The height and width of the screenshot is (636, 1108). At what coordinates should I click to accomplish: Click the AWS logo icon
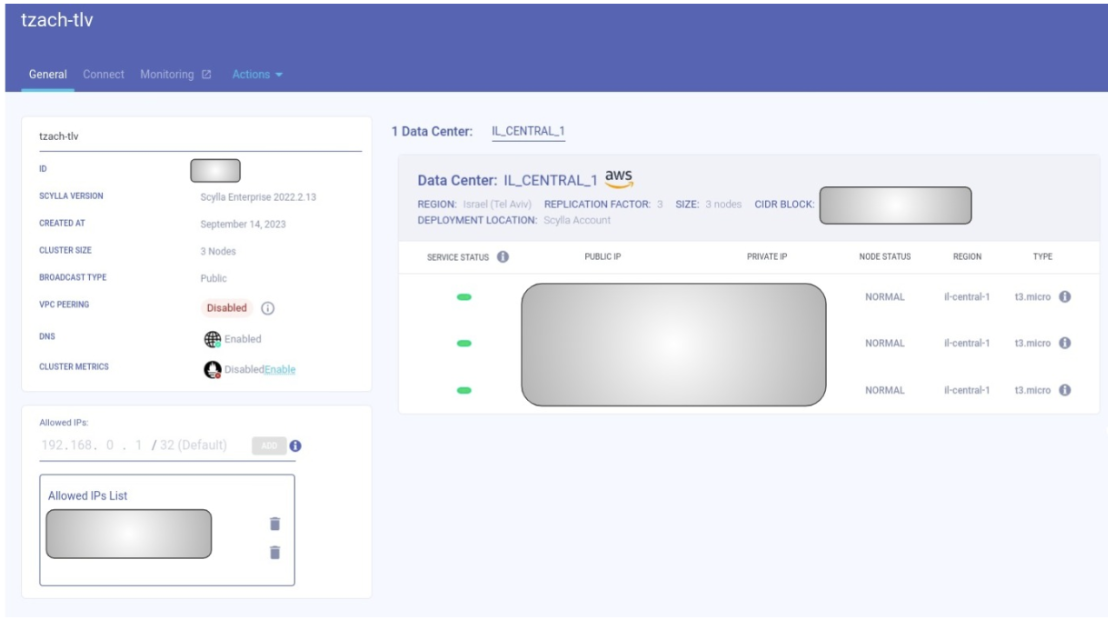(619, 179)
